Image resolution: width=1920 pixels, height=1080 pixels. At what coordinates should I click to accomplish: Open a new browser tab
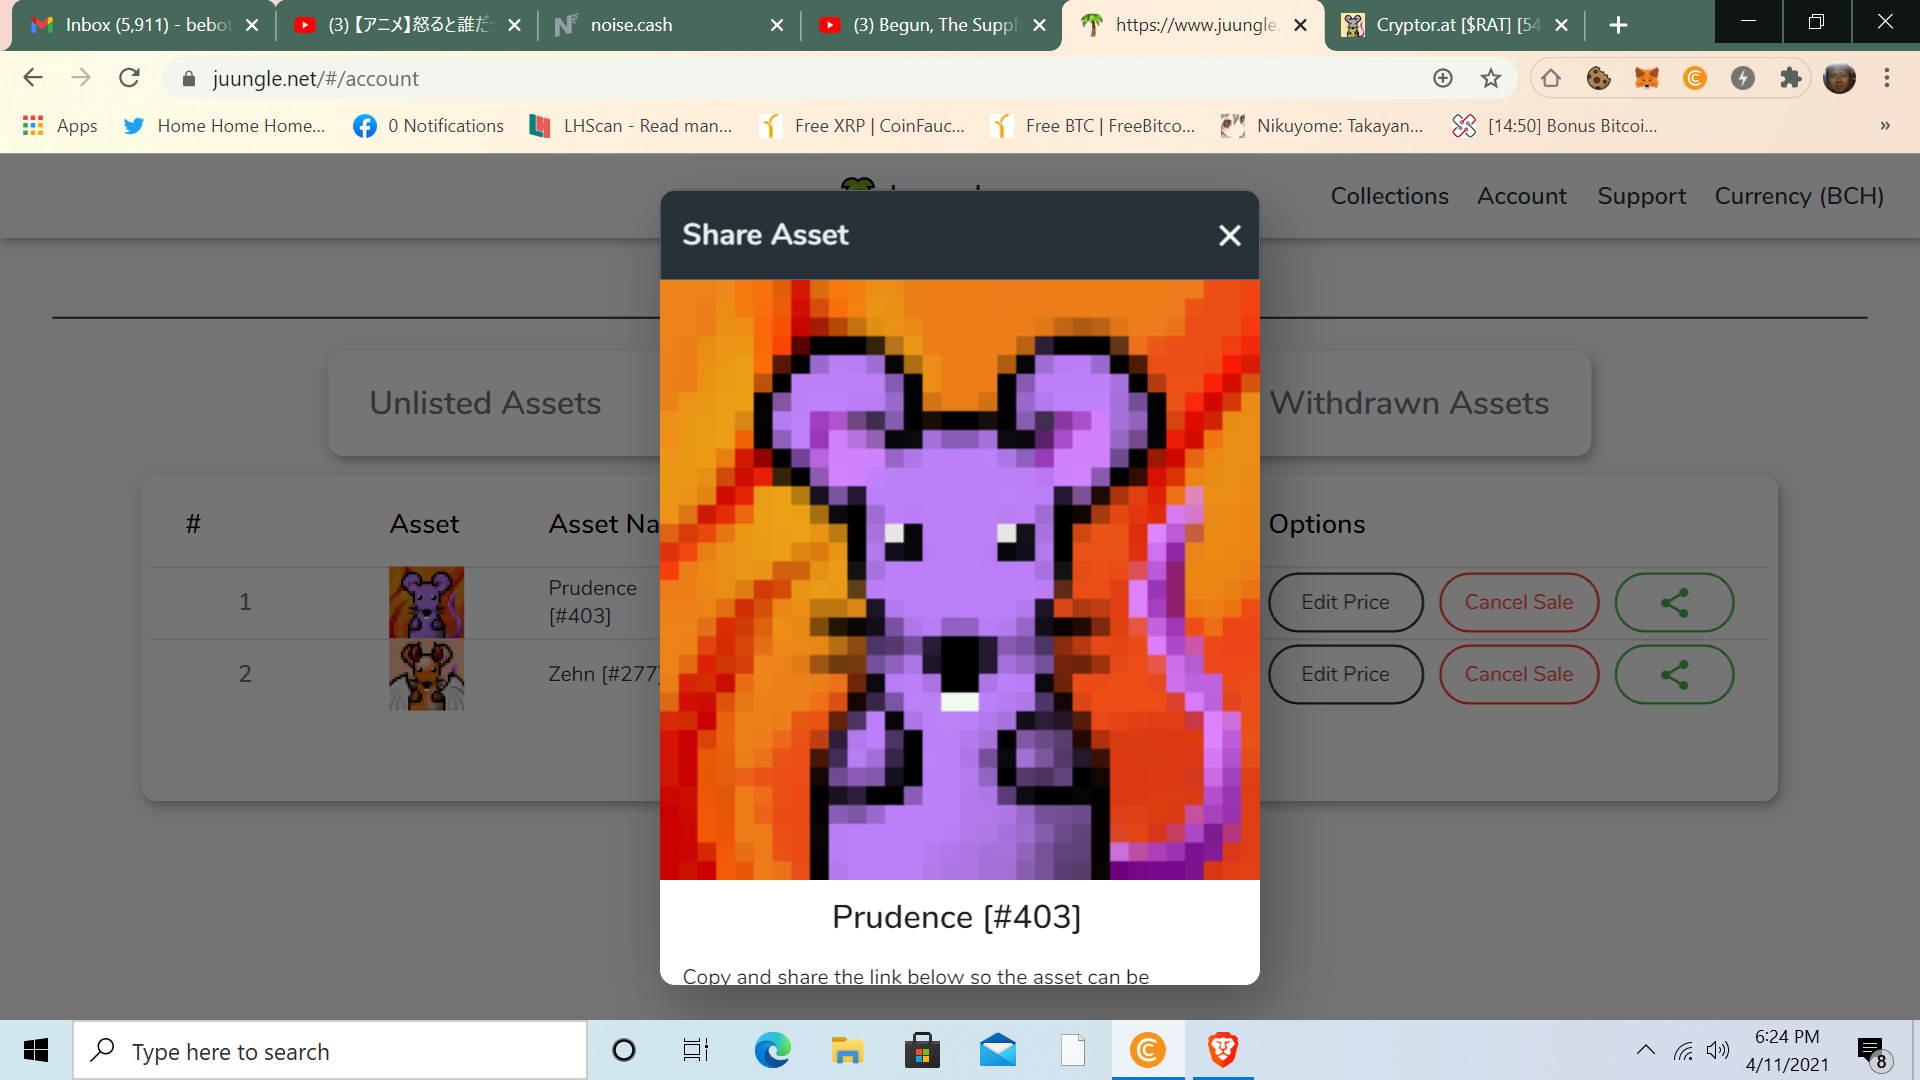click(x=1618, y=25)
